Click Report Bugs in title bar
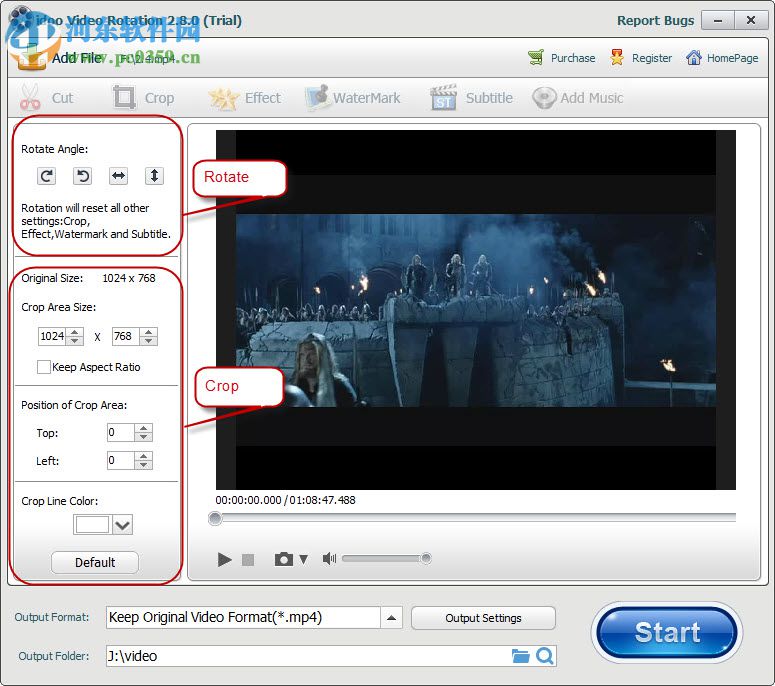775x686 pixels. 655,21
